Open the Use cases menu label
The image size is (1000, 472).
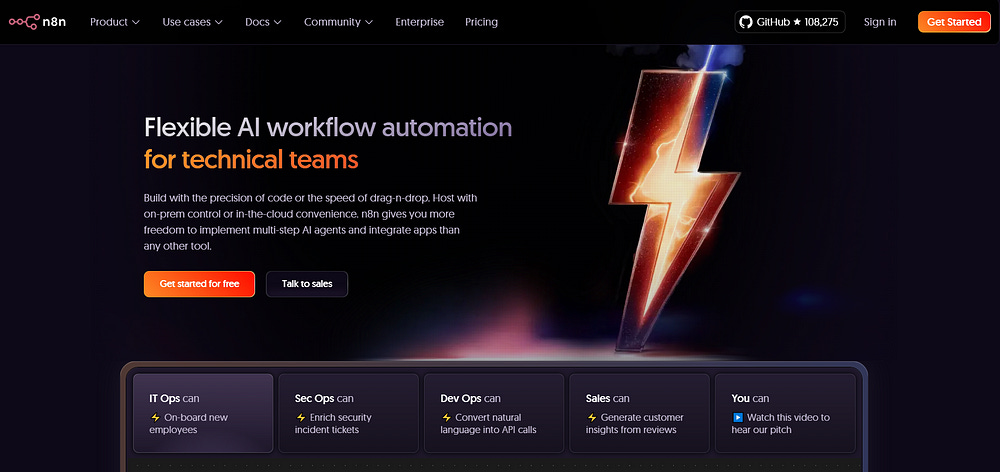click(x=186, y=22)
